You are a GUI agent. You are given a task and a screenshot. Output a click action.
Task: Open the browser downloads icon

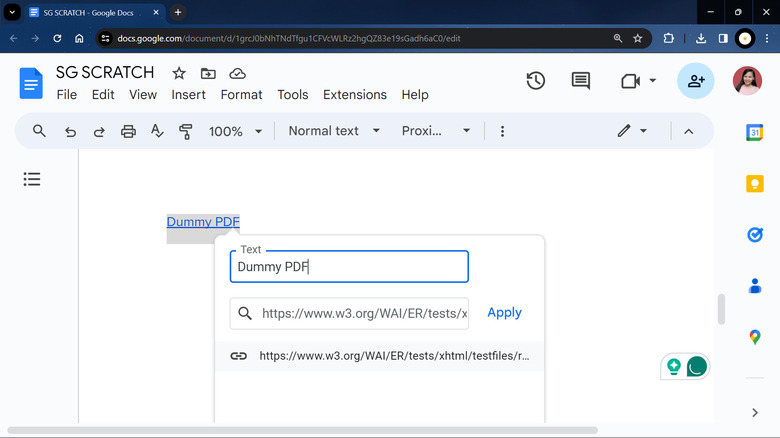(701, 38)
